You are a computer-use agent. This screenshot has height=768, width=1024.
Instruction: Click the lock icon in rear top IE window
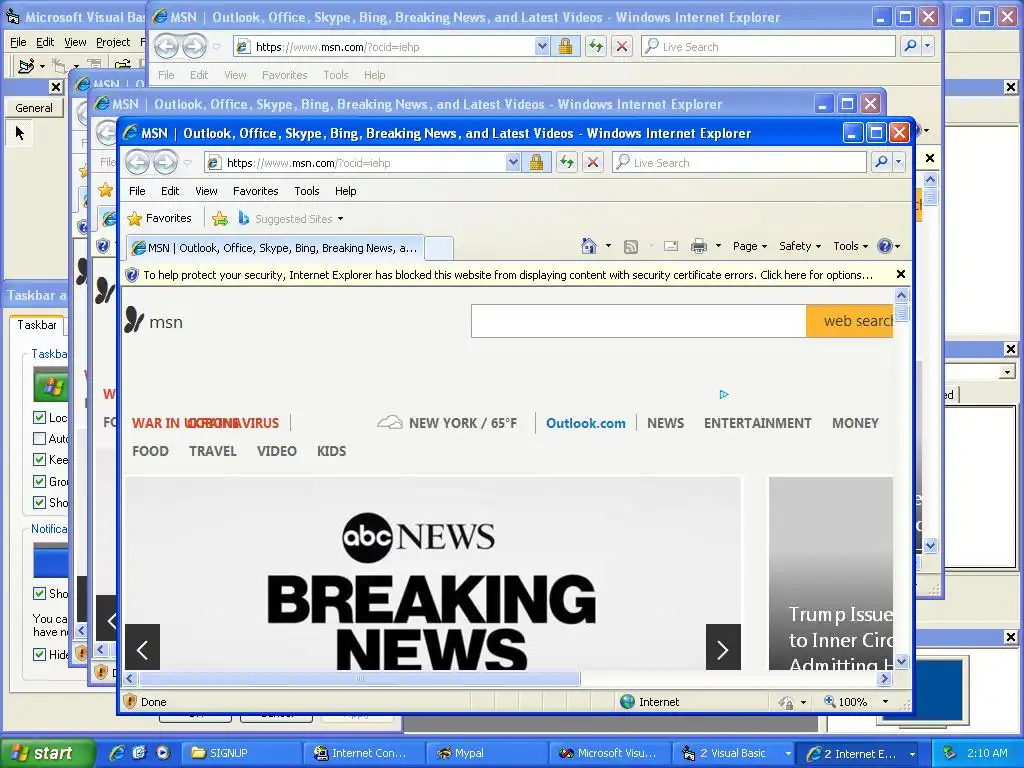coord(565,46)
